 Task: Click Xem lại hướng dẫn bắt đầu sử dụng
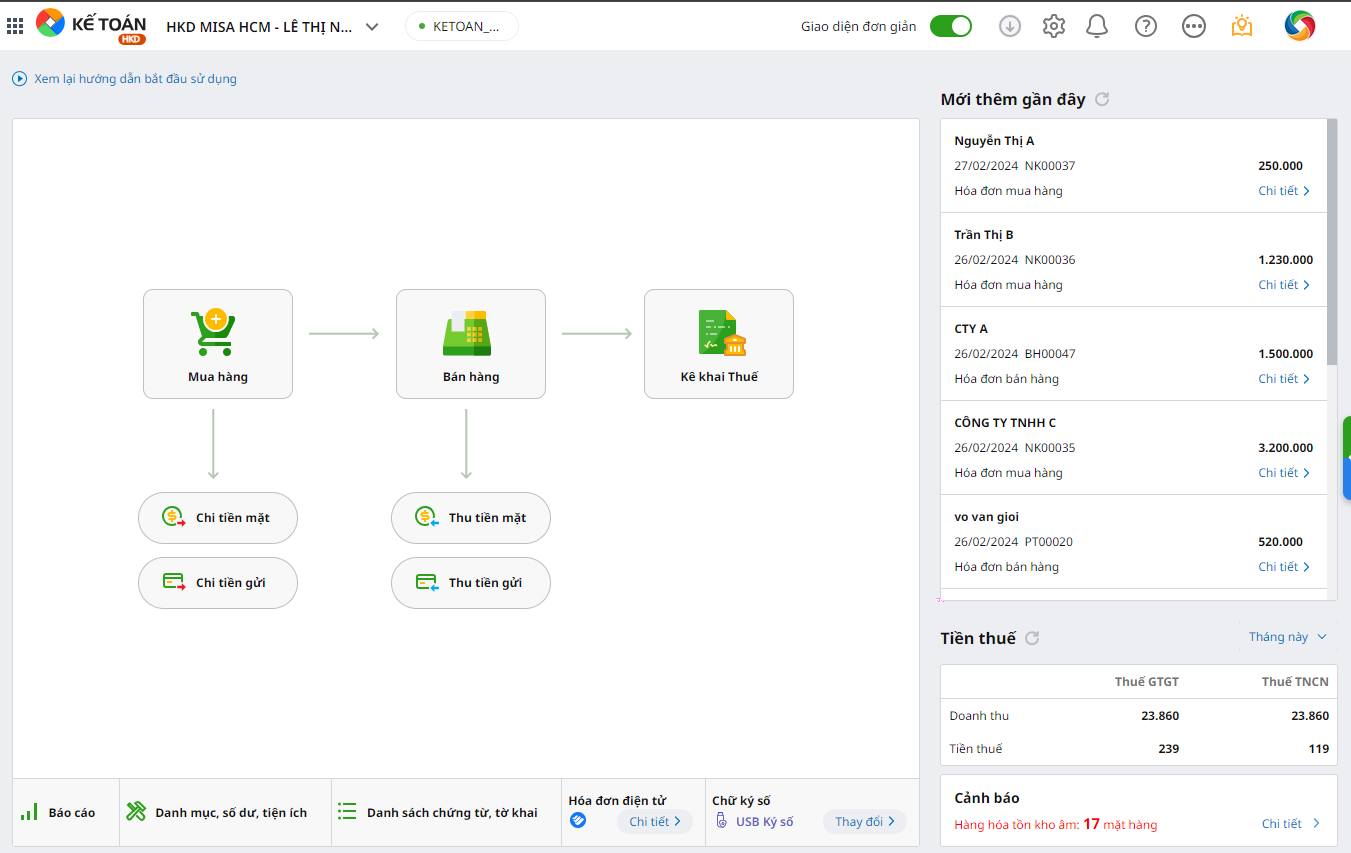click(125, 79)
